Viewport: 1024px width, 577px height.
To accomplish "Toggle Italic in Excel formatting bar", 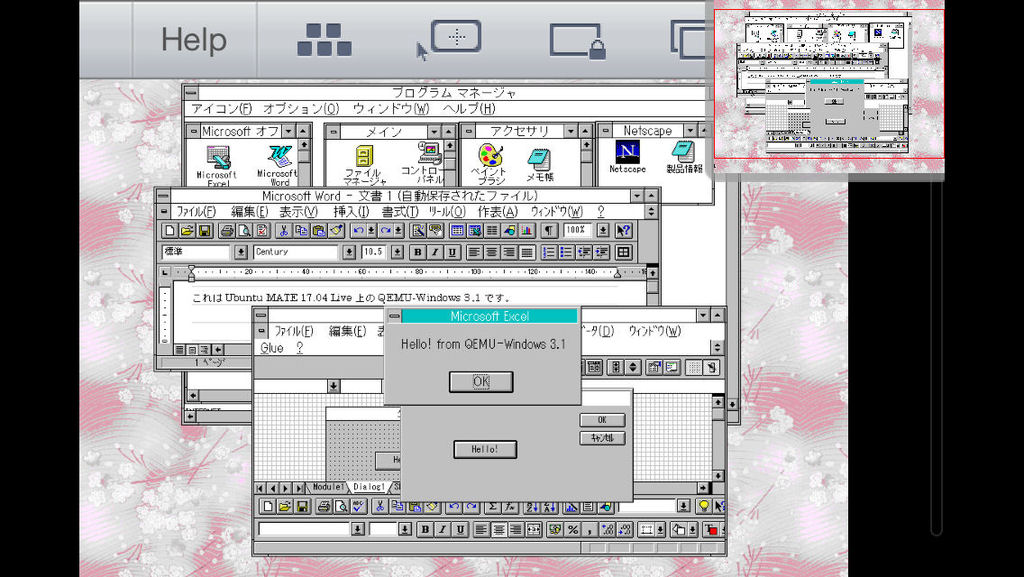I will coord(443,529).
